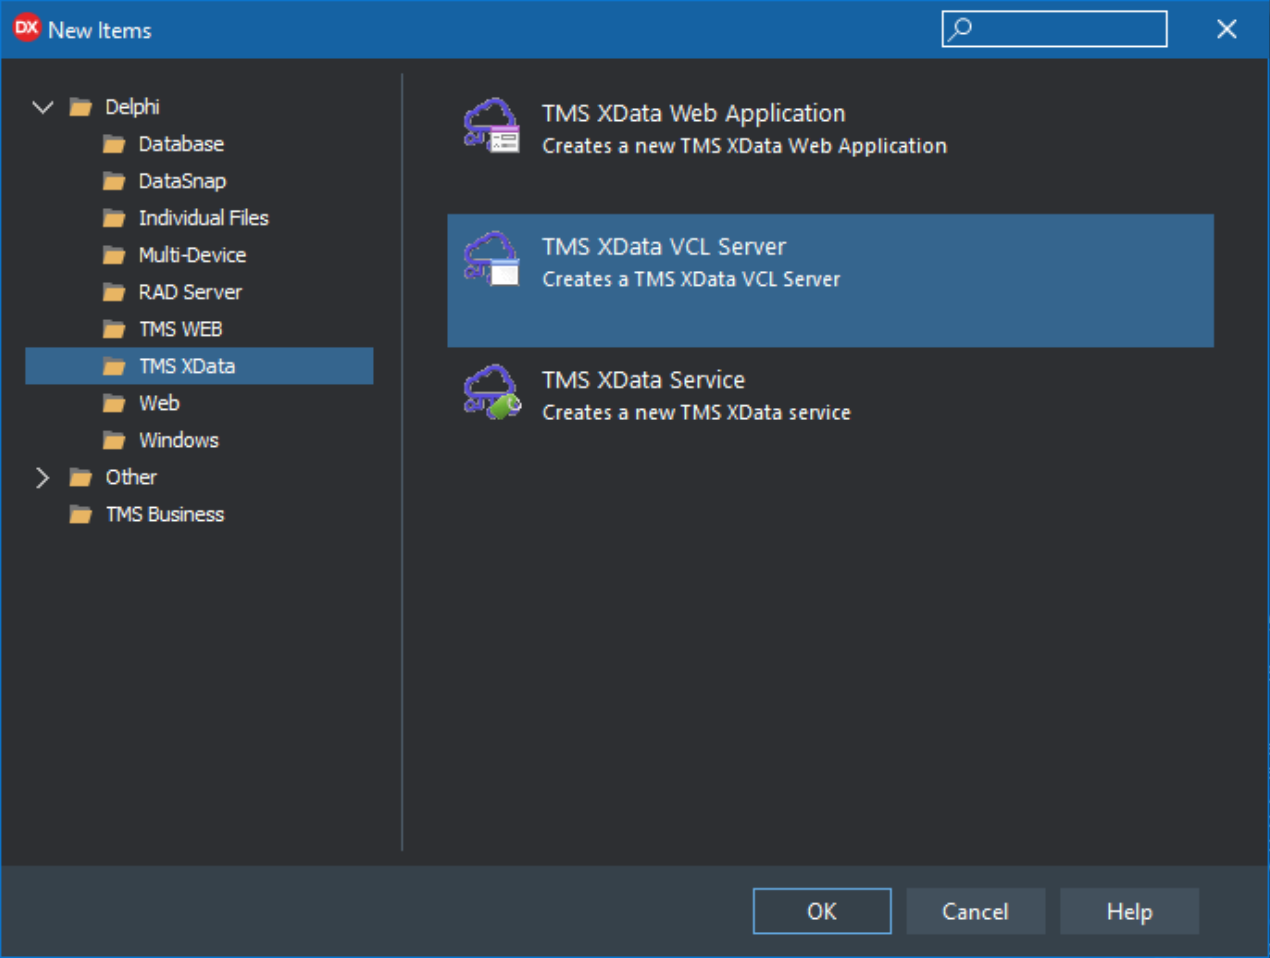Click the Delphi folder icon
This screenshot has height=958, width=1270.
pos(81,108)
